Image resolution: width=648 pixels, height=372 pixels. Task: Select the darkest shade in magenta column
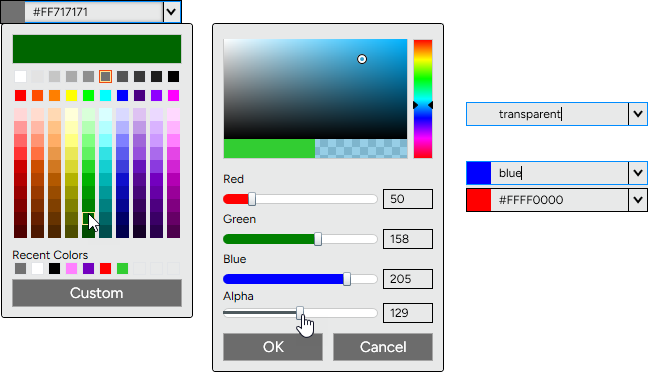click(x=174, y=231)
